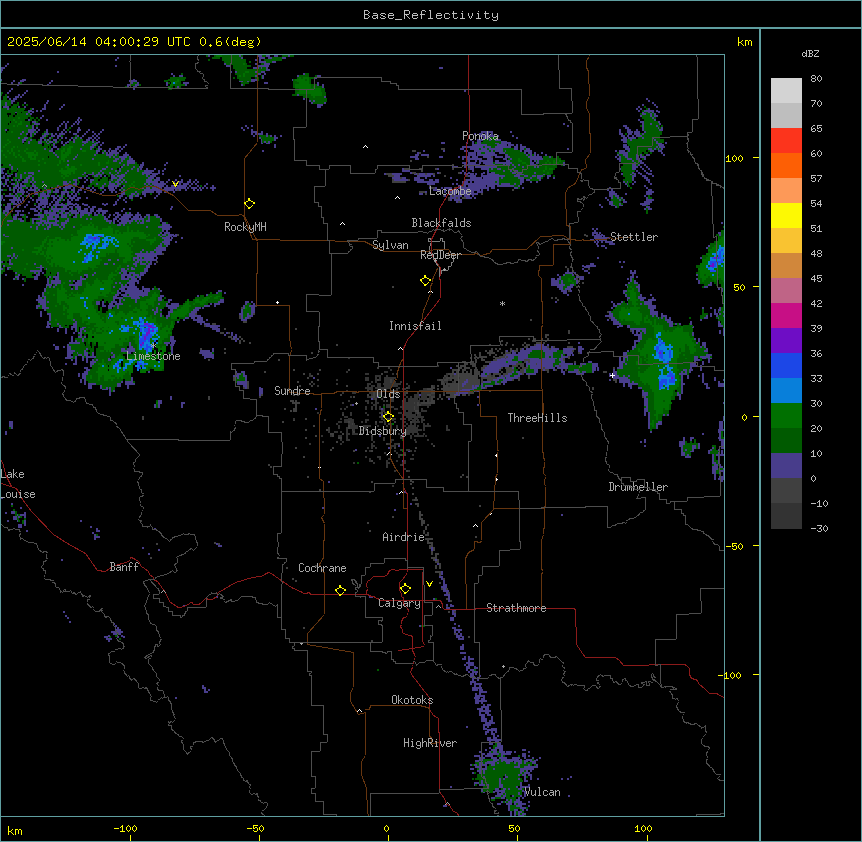Click the km unit label at top right
Viewport: 862px width, 842px height.
point(745,42)
